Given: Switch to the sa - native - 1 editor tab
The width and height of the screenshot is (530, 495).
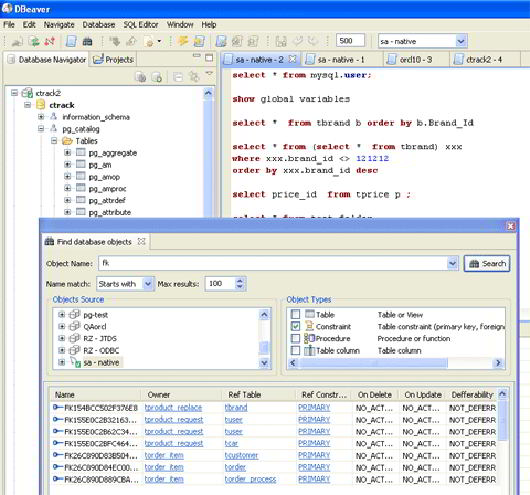Looking at the screenshot, I should [341, 60].
